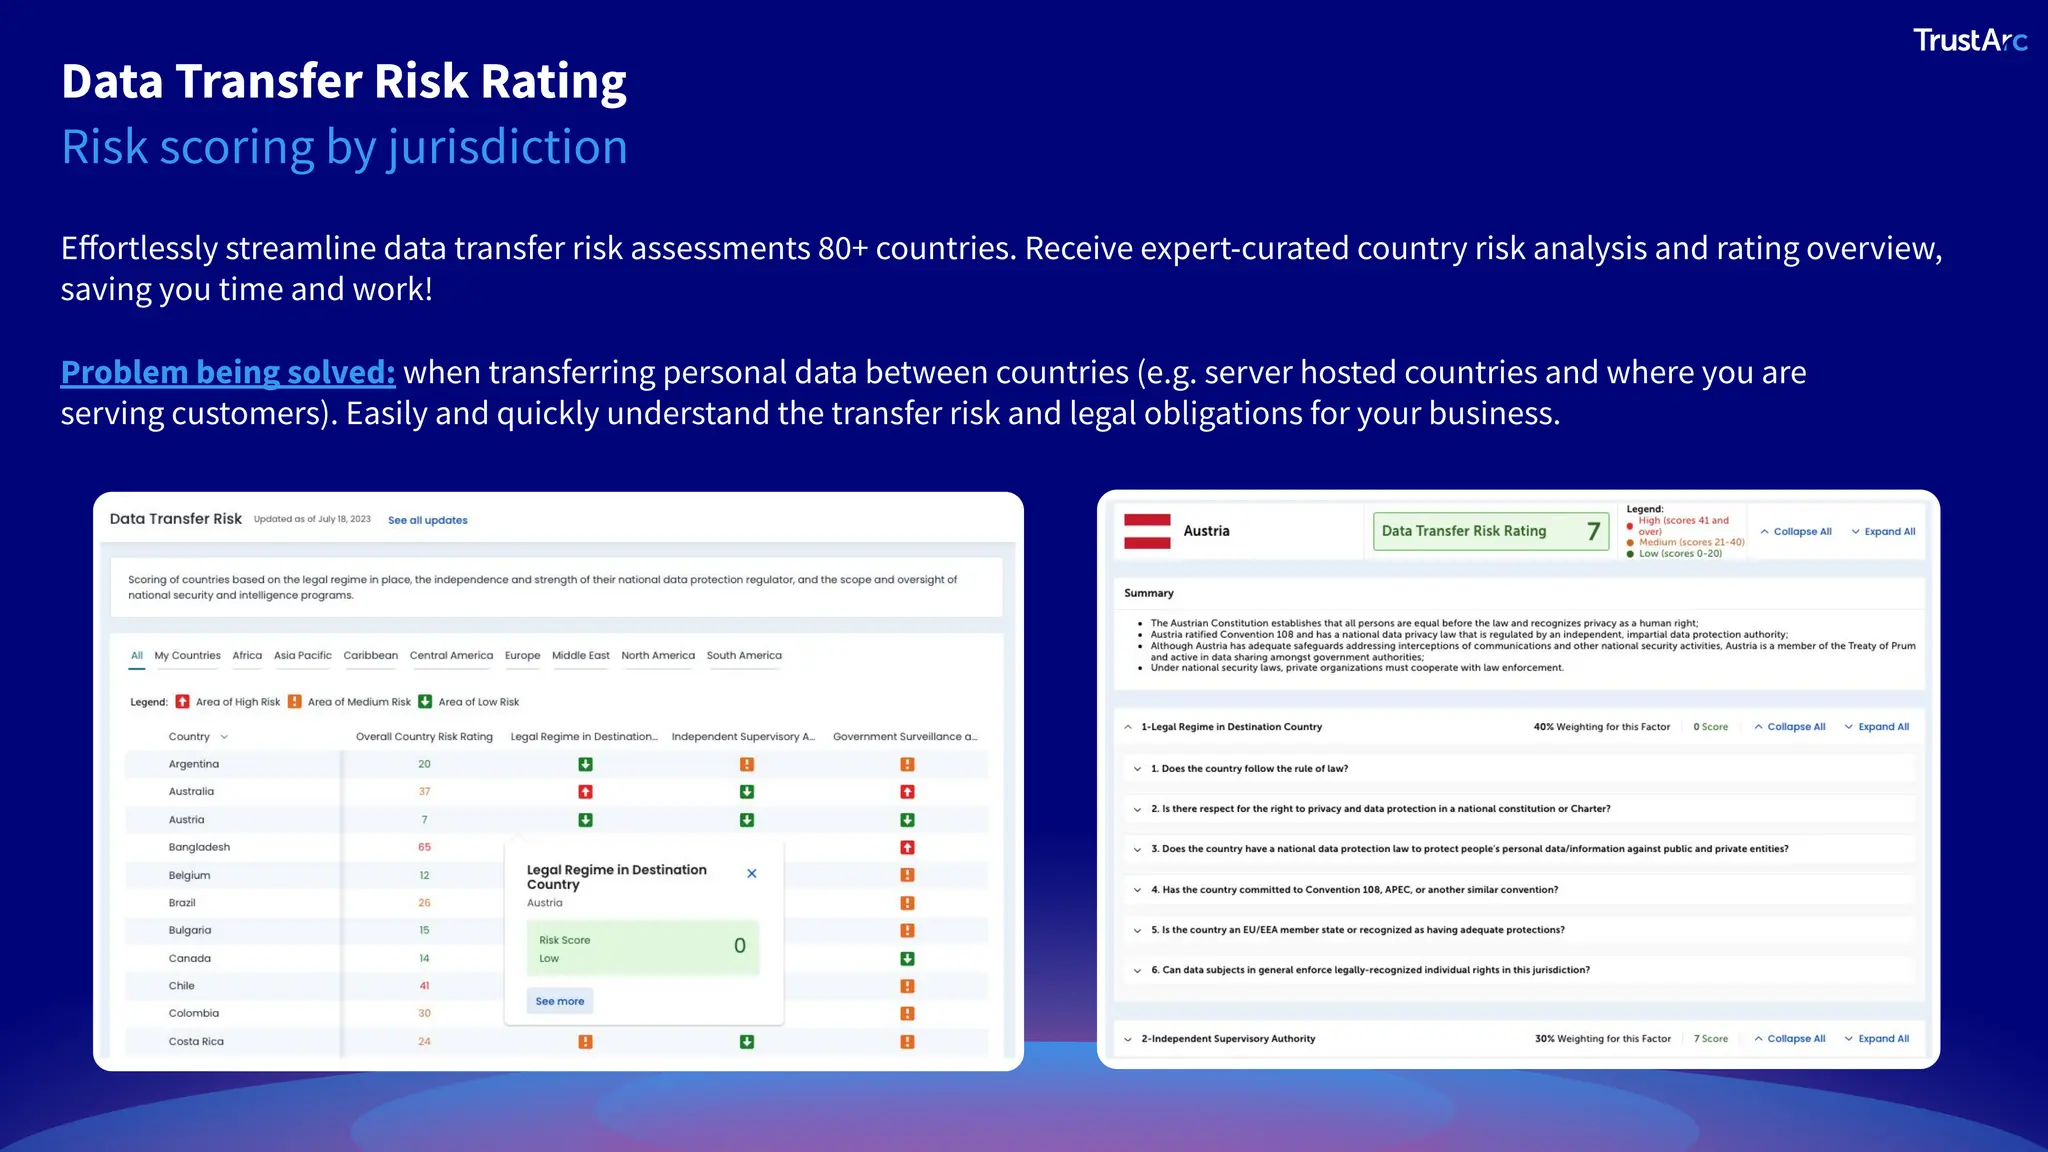2048x1152 pixels.
Task: Click Costa Rica's orange Government Surveillance icon
Action: 907,1042
